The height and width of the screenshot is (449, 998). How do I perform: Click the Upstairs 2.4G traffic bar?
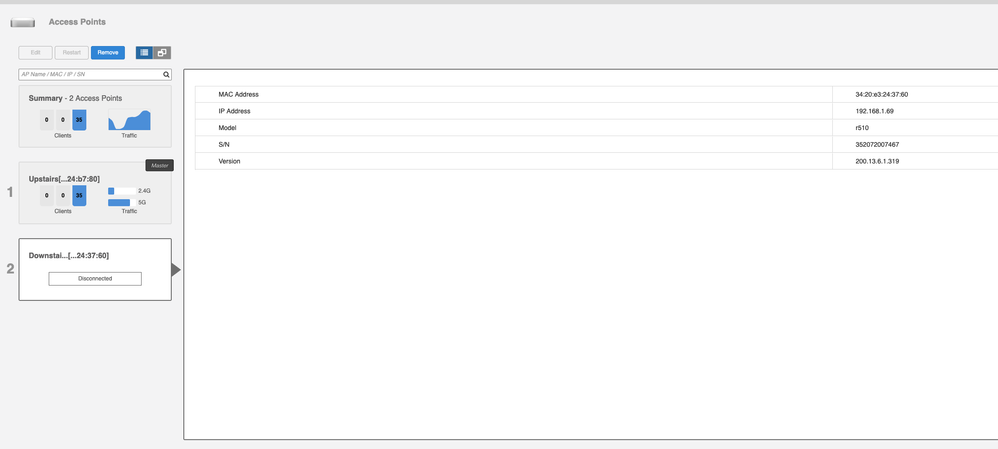click(121, 190)
